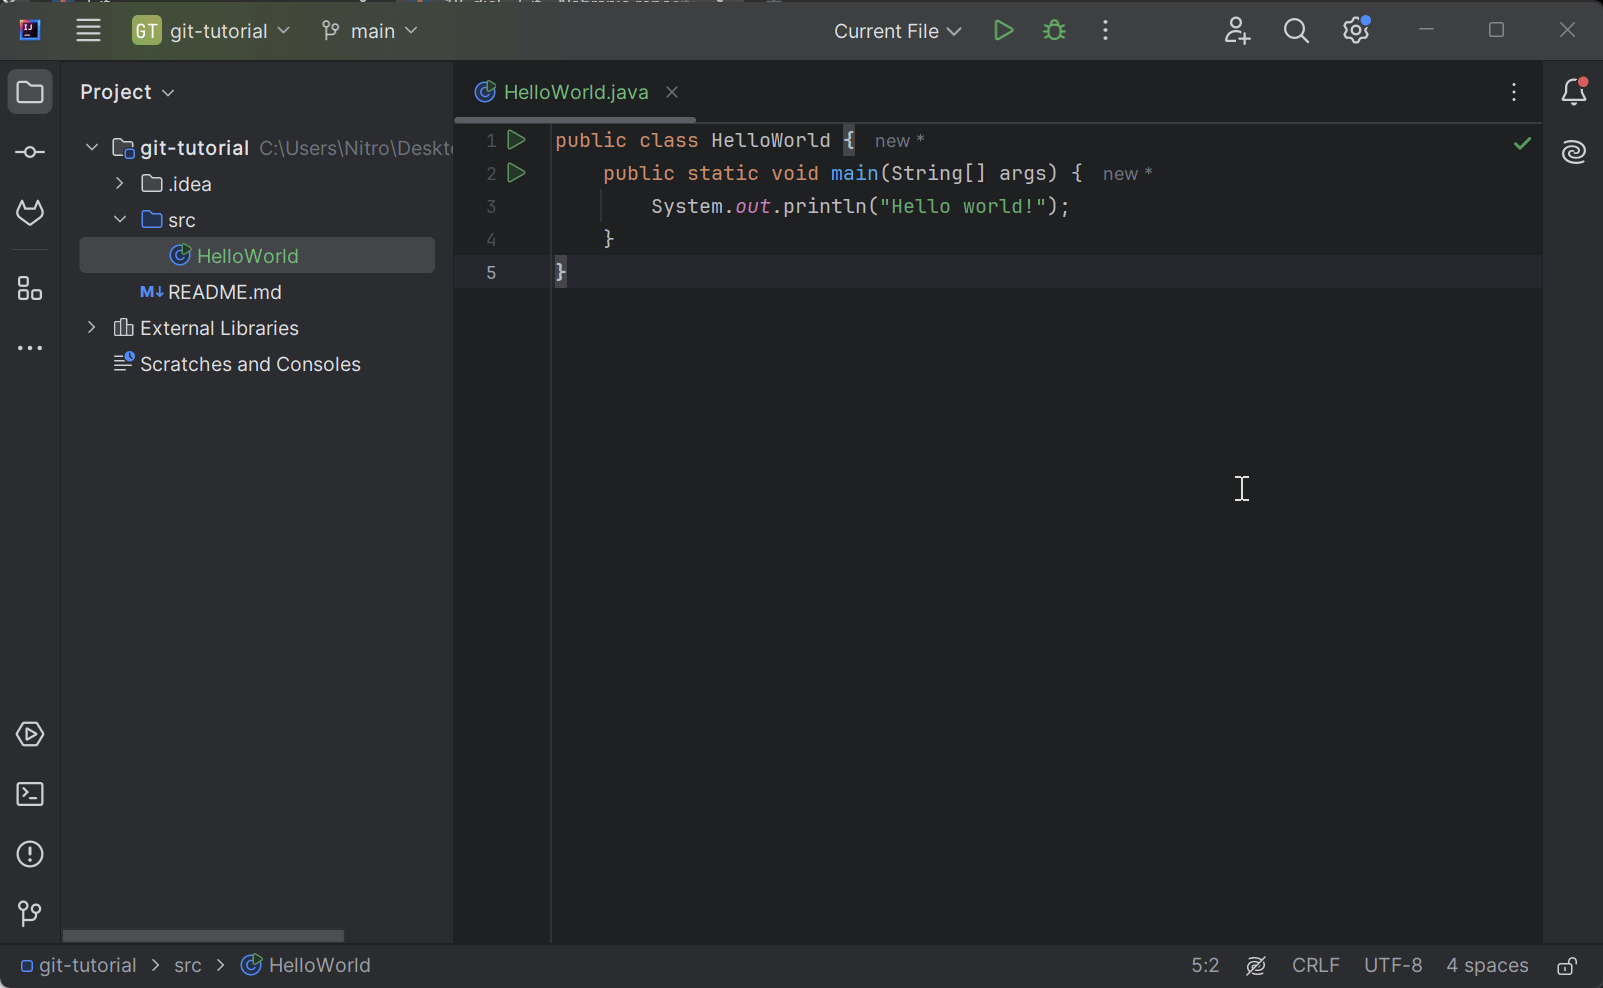The width and height of the screenshot is (1603, 988).
Task: Click src in the breadcrumb bar
Action: [187, 965]
